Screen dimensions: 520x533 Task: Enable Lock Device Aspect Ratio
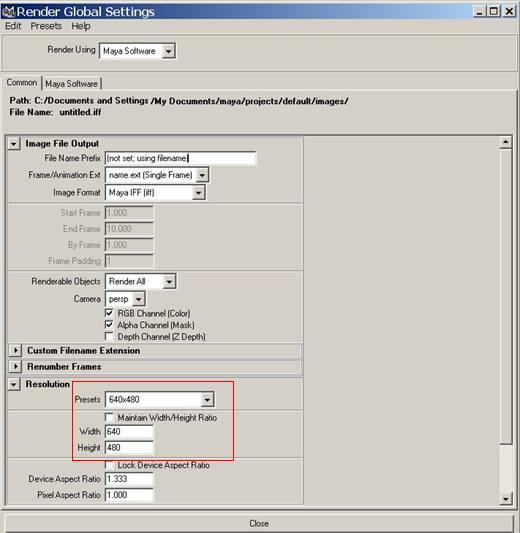109,465
